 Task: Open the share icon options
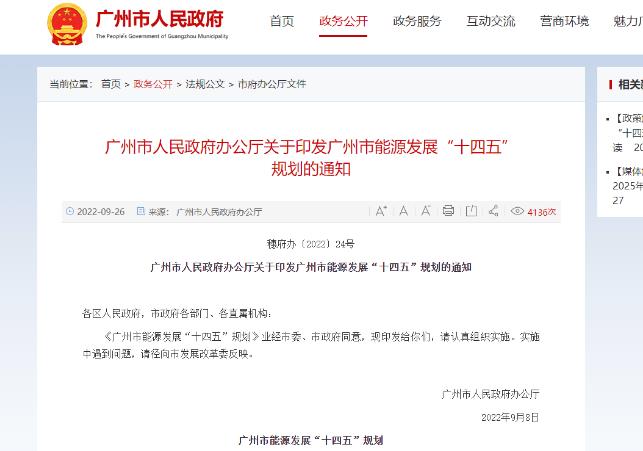(494, 211)
